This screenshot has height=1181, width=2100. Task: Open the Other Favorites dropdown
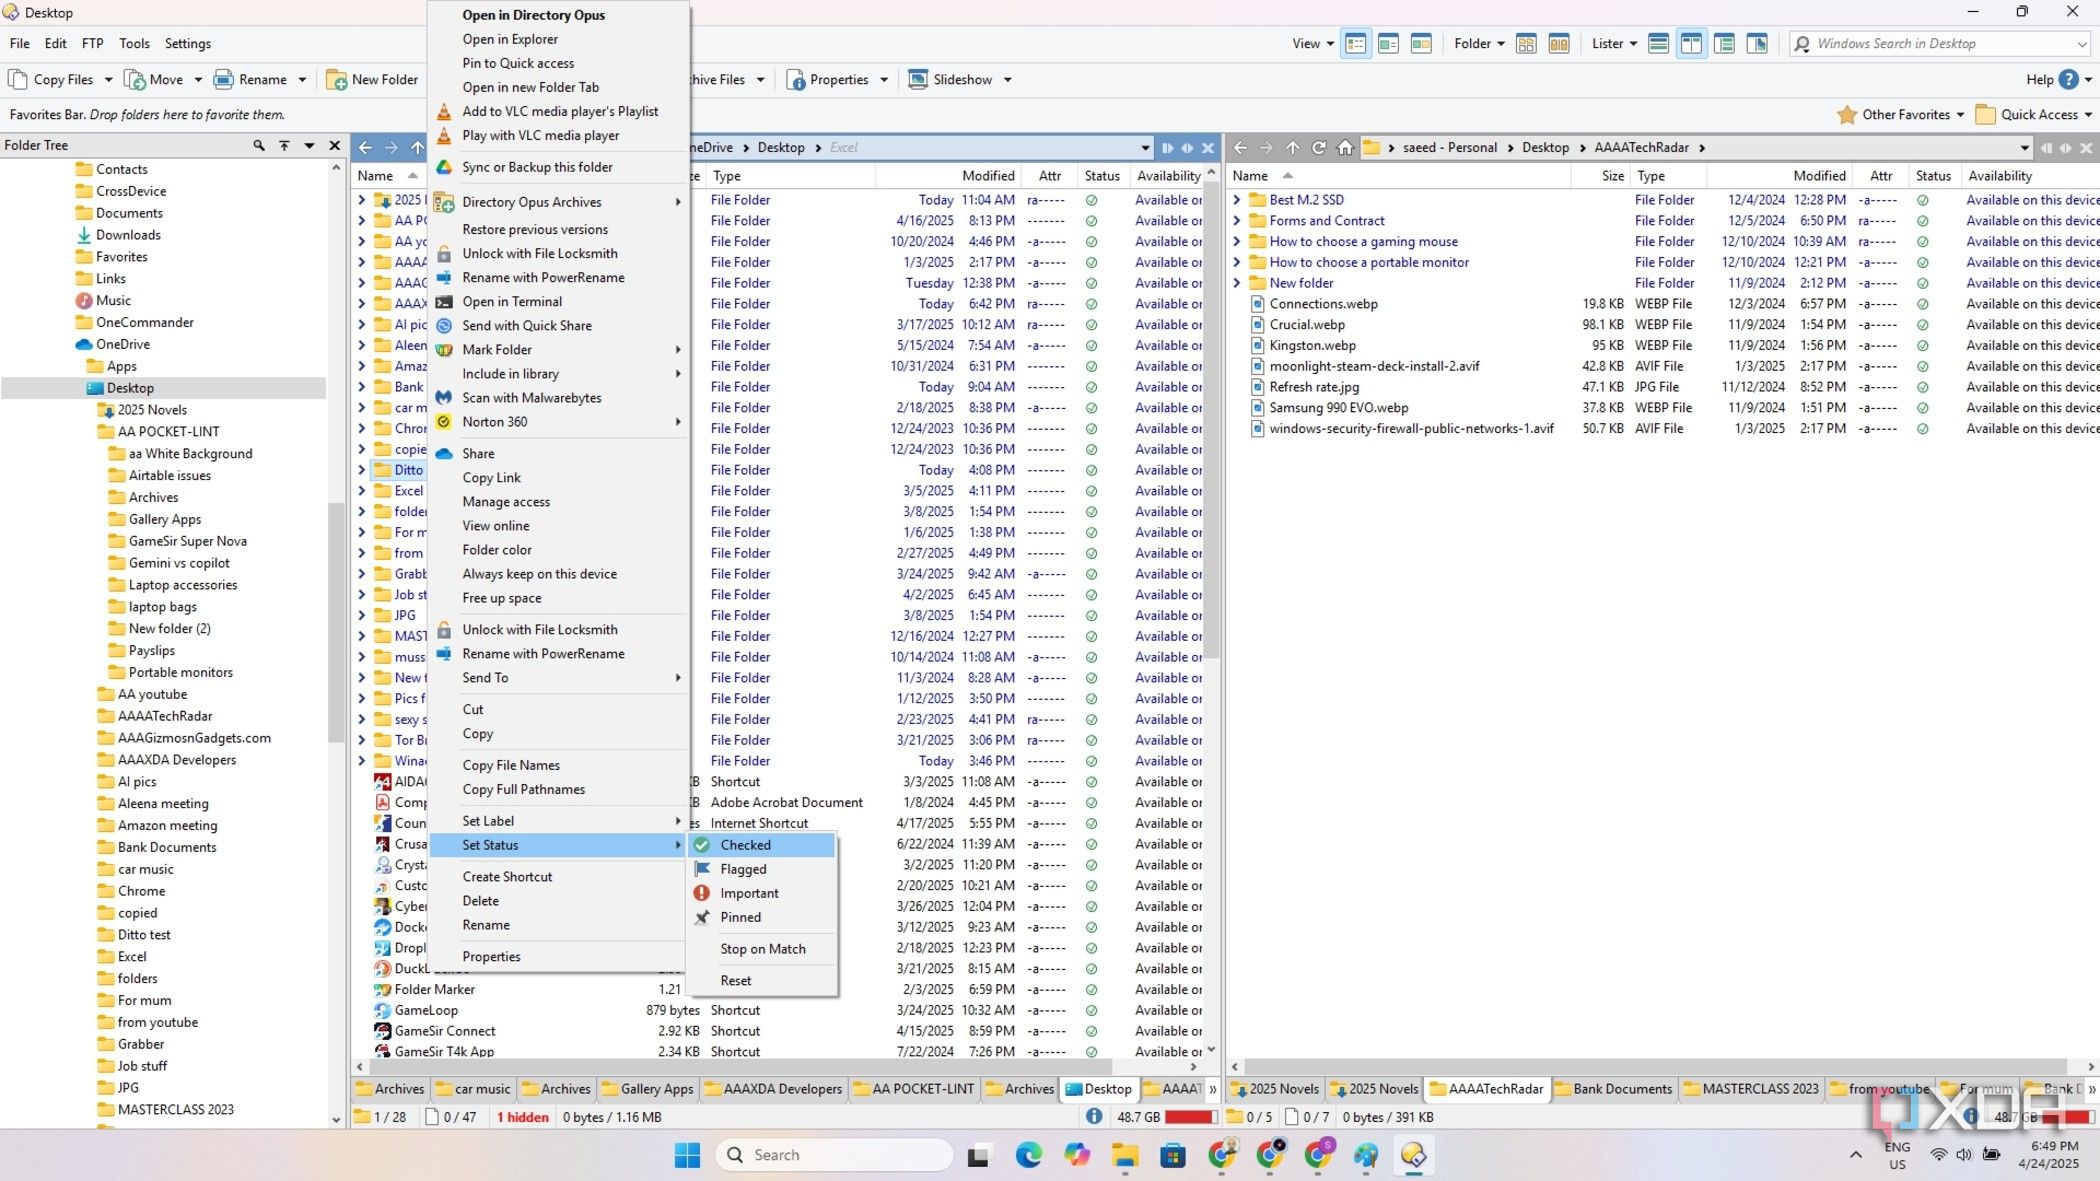(1900, 114)
